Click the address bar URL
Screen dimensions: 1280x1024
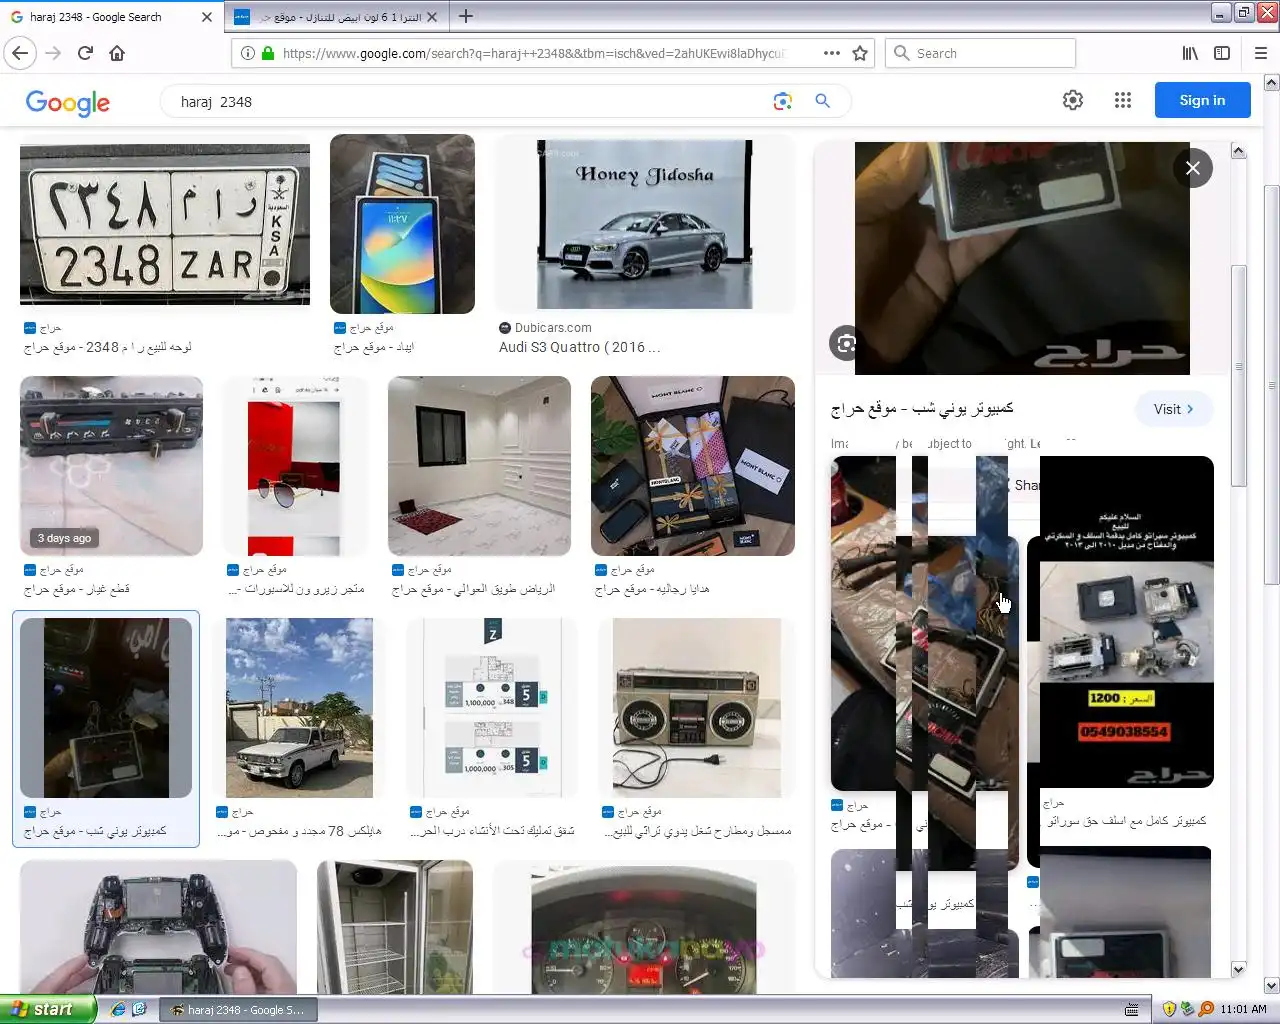[535, 53]
